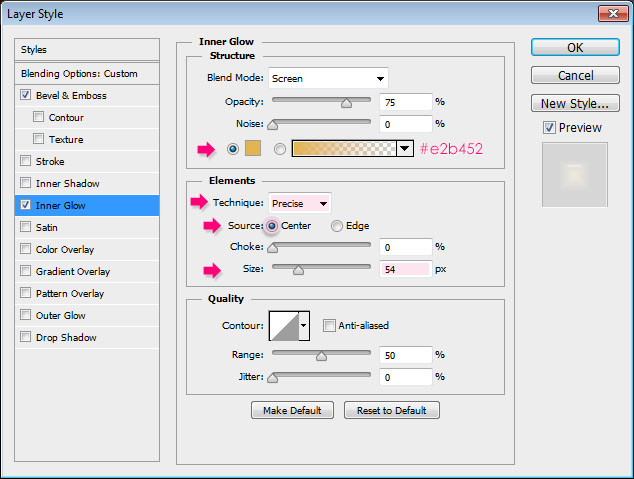Click the Make Default button
Viewport: 634px width, 479px height.
pos(292,410)
